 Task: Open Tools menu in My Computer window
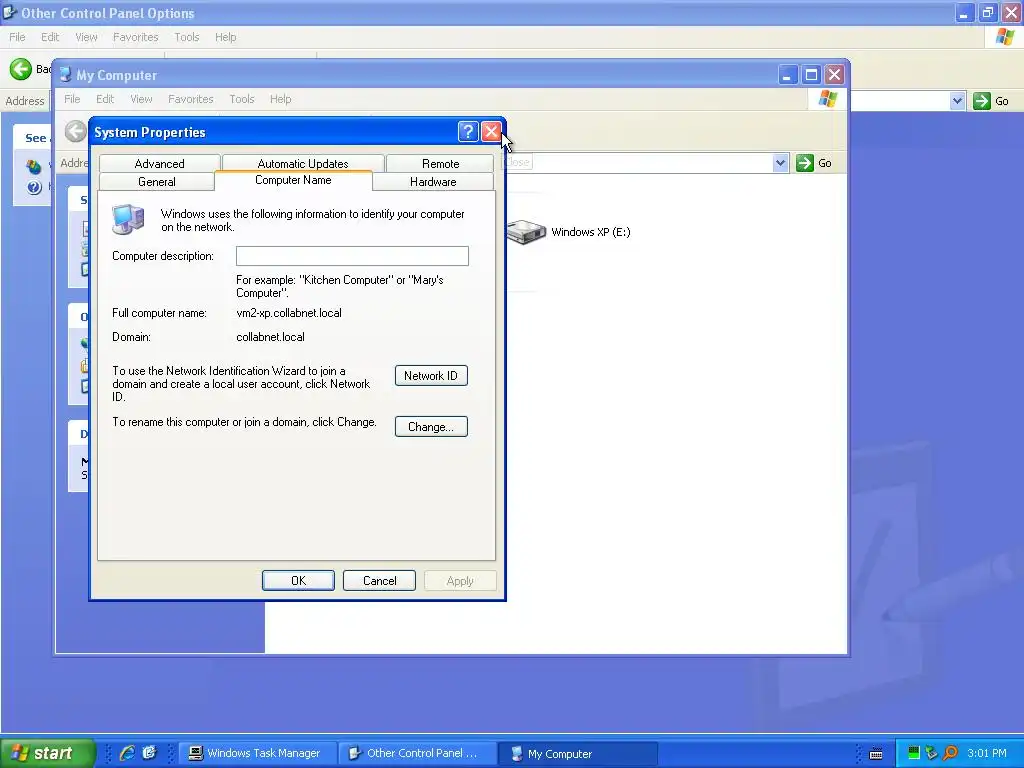[x=242, y=99]
